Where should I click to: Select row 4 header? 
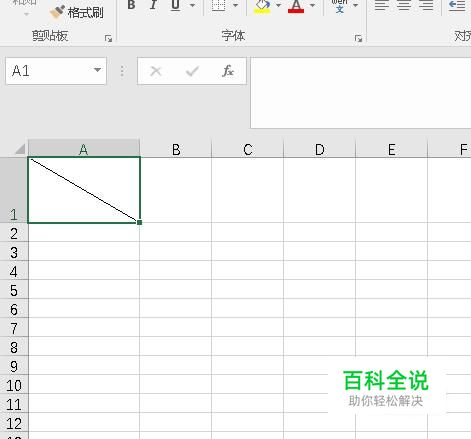tap(14, 271)
